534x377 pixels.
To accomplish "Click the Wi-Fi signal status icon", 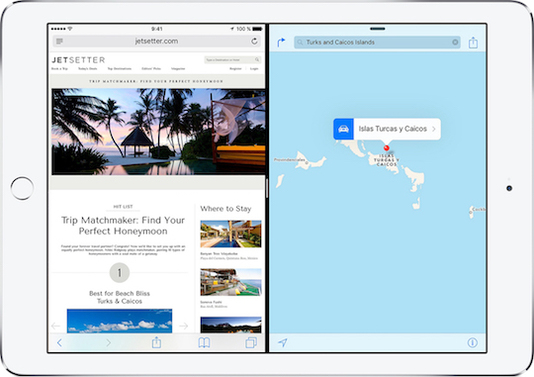I will 70,29.
